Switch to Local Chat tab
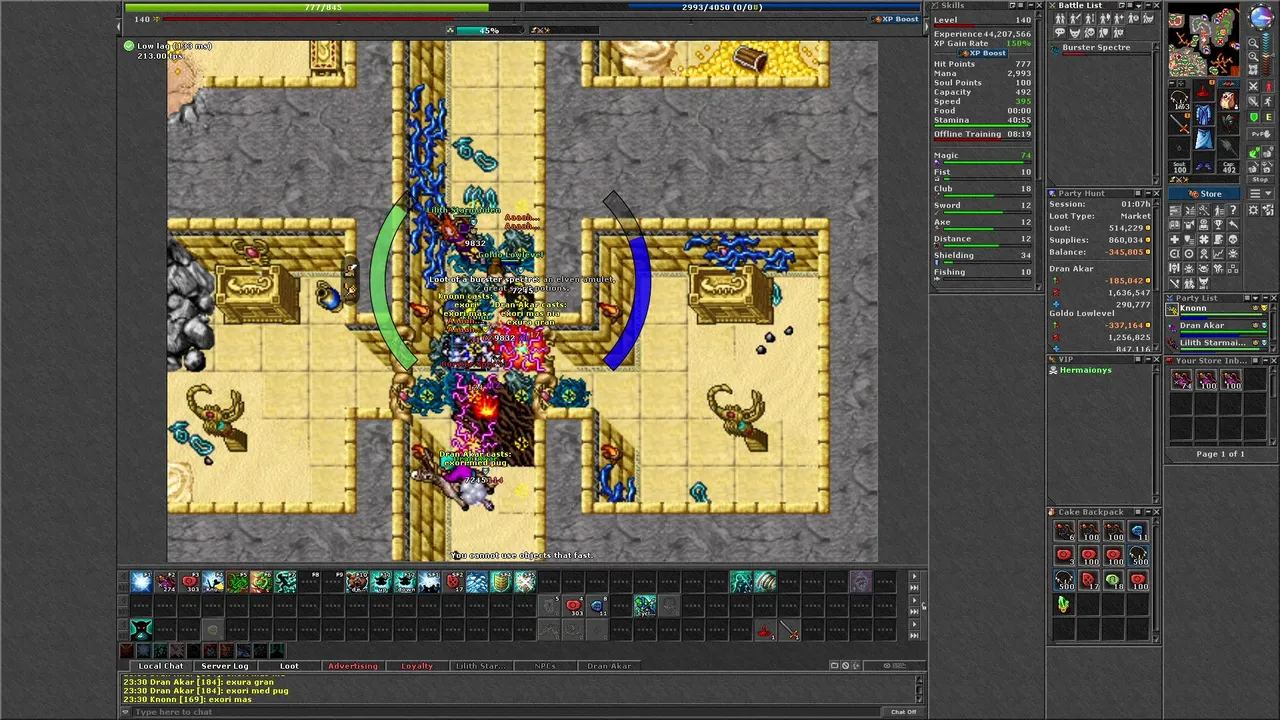This screenshot has width=1280, height=720. point(161,666)
